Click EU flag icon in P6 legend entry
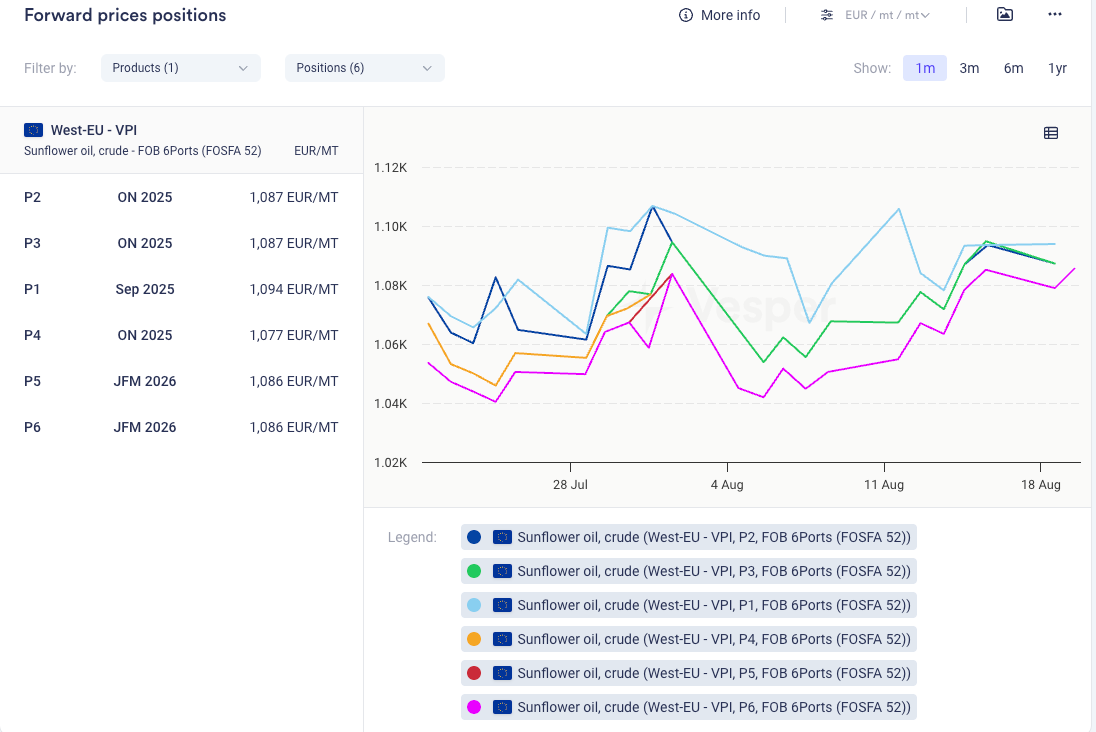Viewport: 1096px width, 732px height. (502, 707)
